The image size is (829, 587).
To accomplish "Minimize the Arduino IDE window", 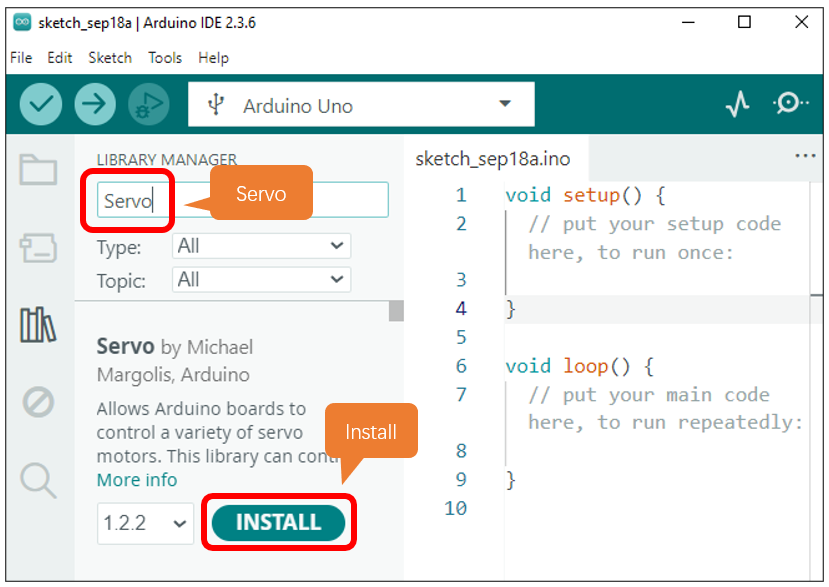I will pos(688,22).
